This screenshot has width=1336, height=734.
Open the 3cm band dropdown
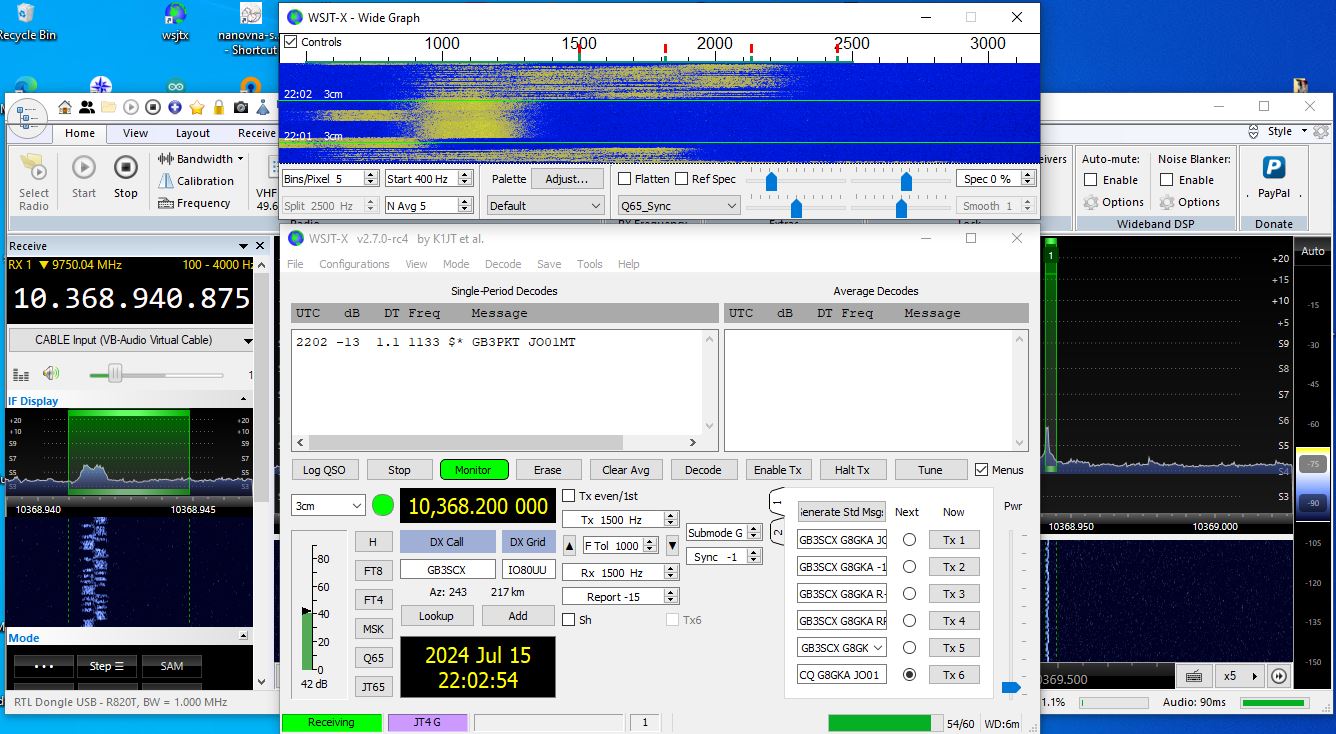click(328, 506)
